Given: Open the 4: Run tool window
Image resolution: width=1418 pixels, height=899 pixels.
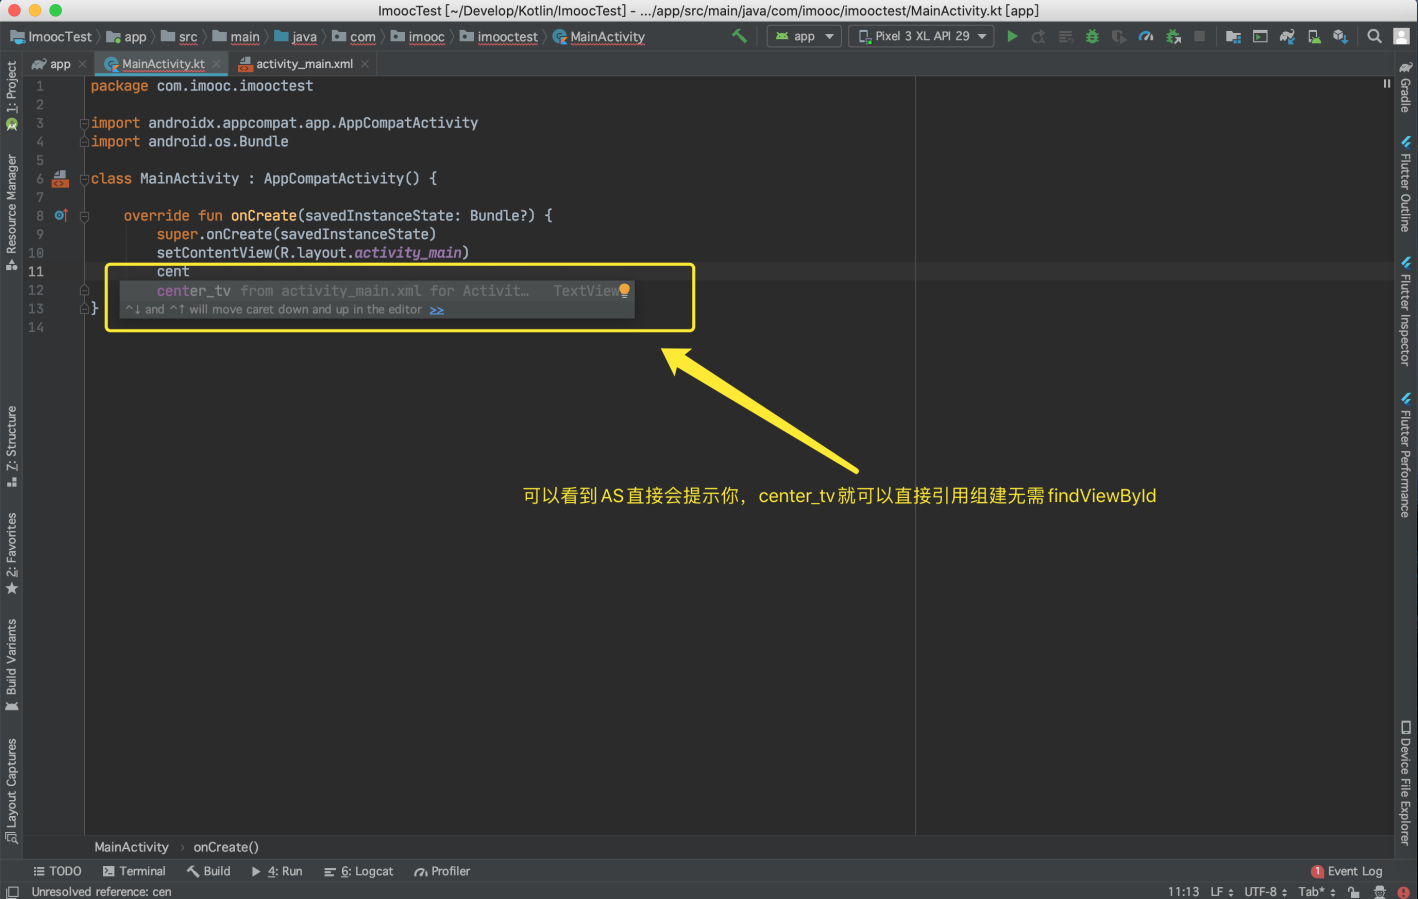Looking at the screenshot, I should 277,871.
